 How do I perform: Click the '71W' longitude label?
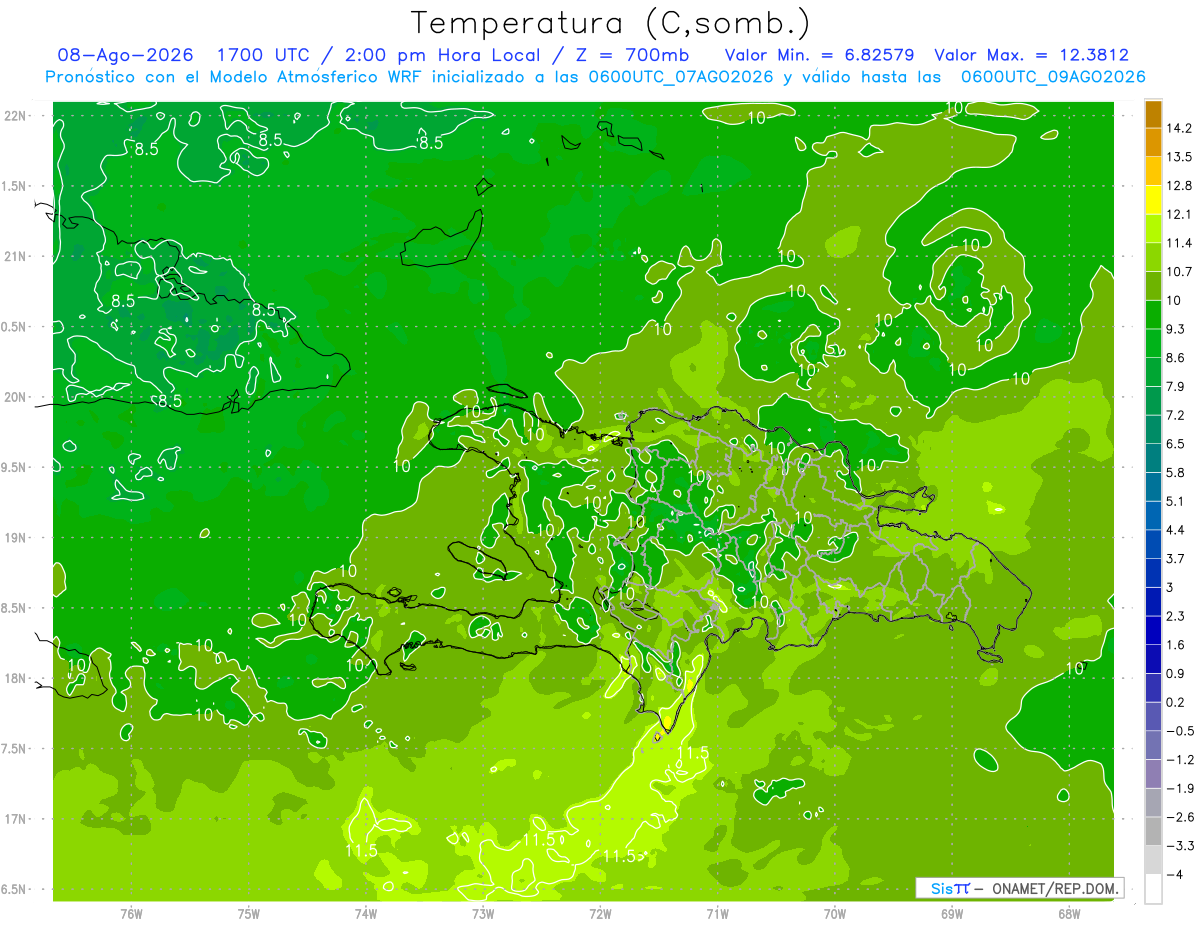tap(717, 914)
